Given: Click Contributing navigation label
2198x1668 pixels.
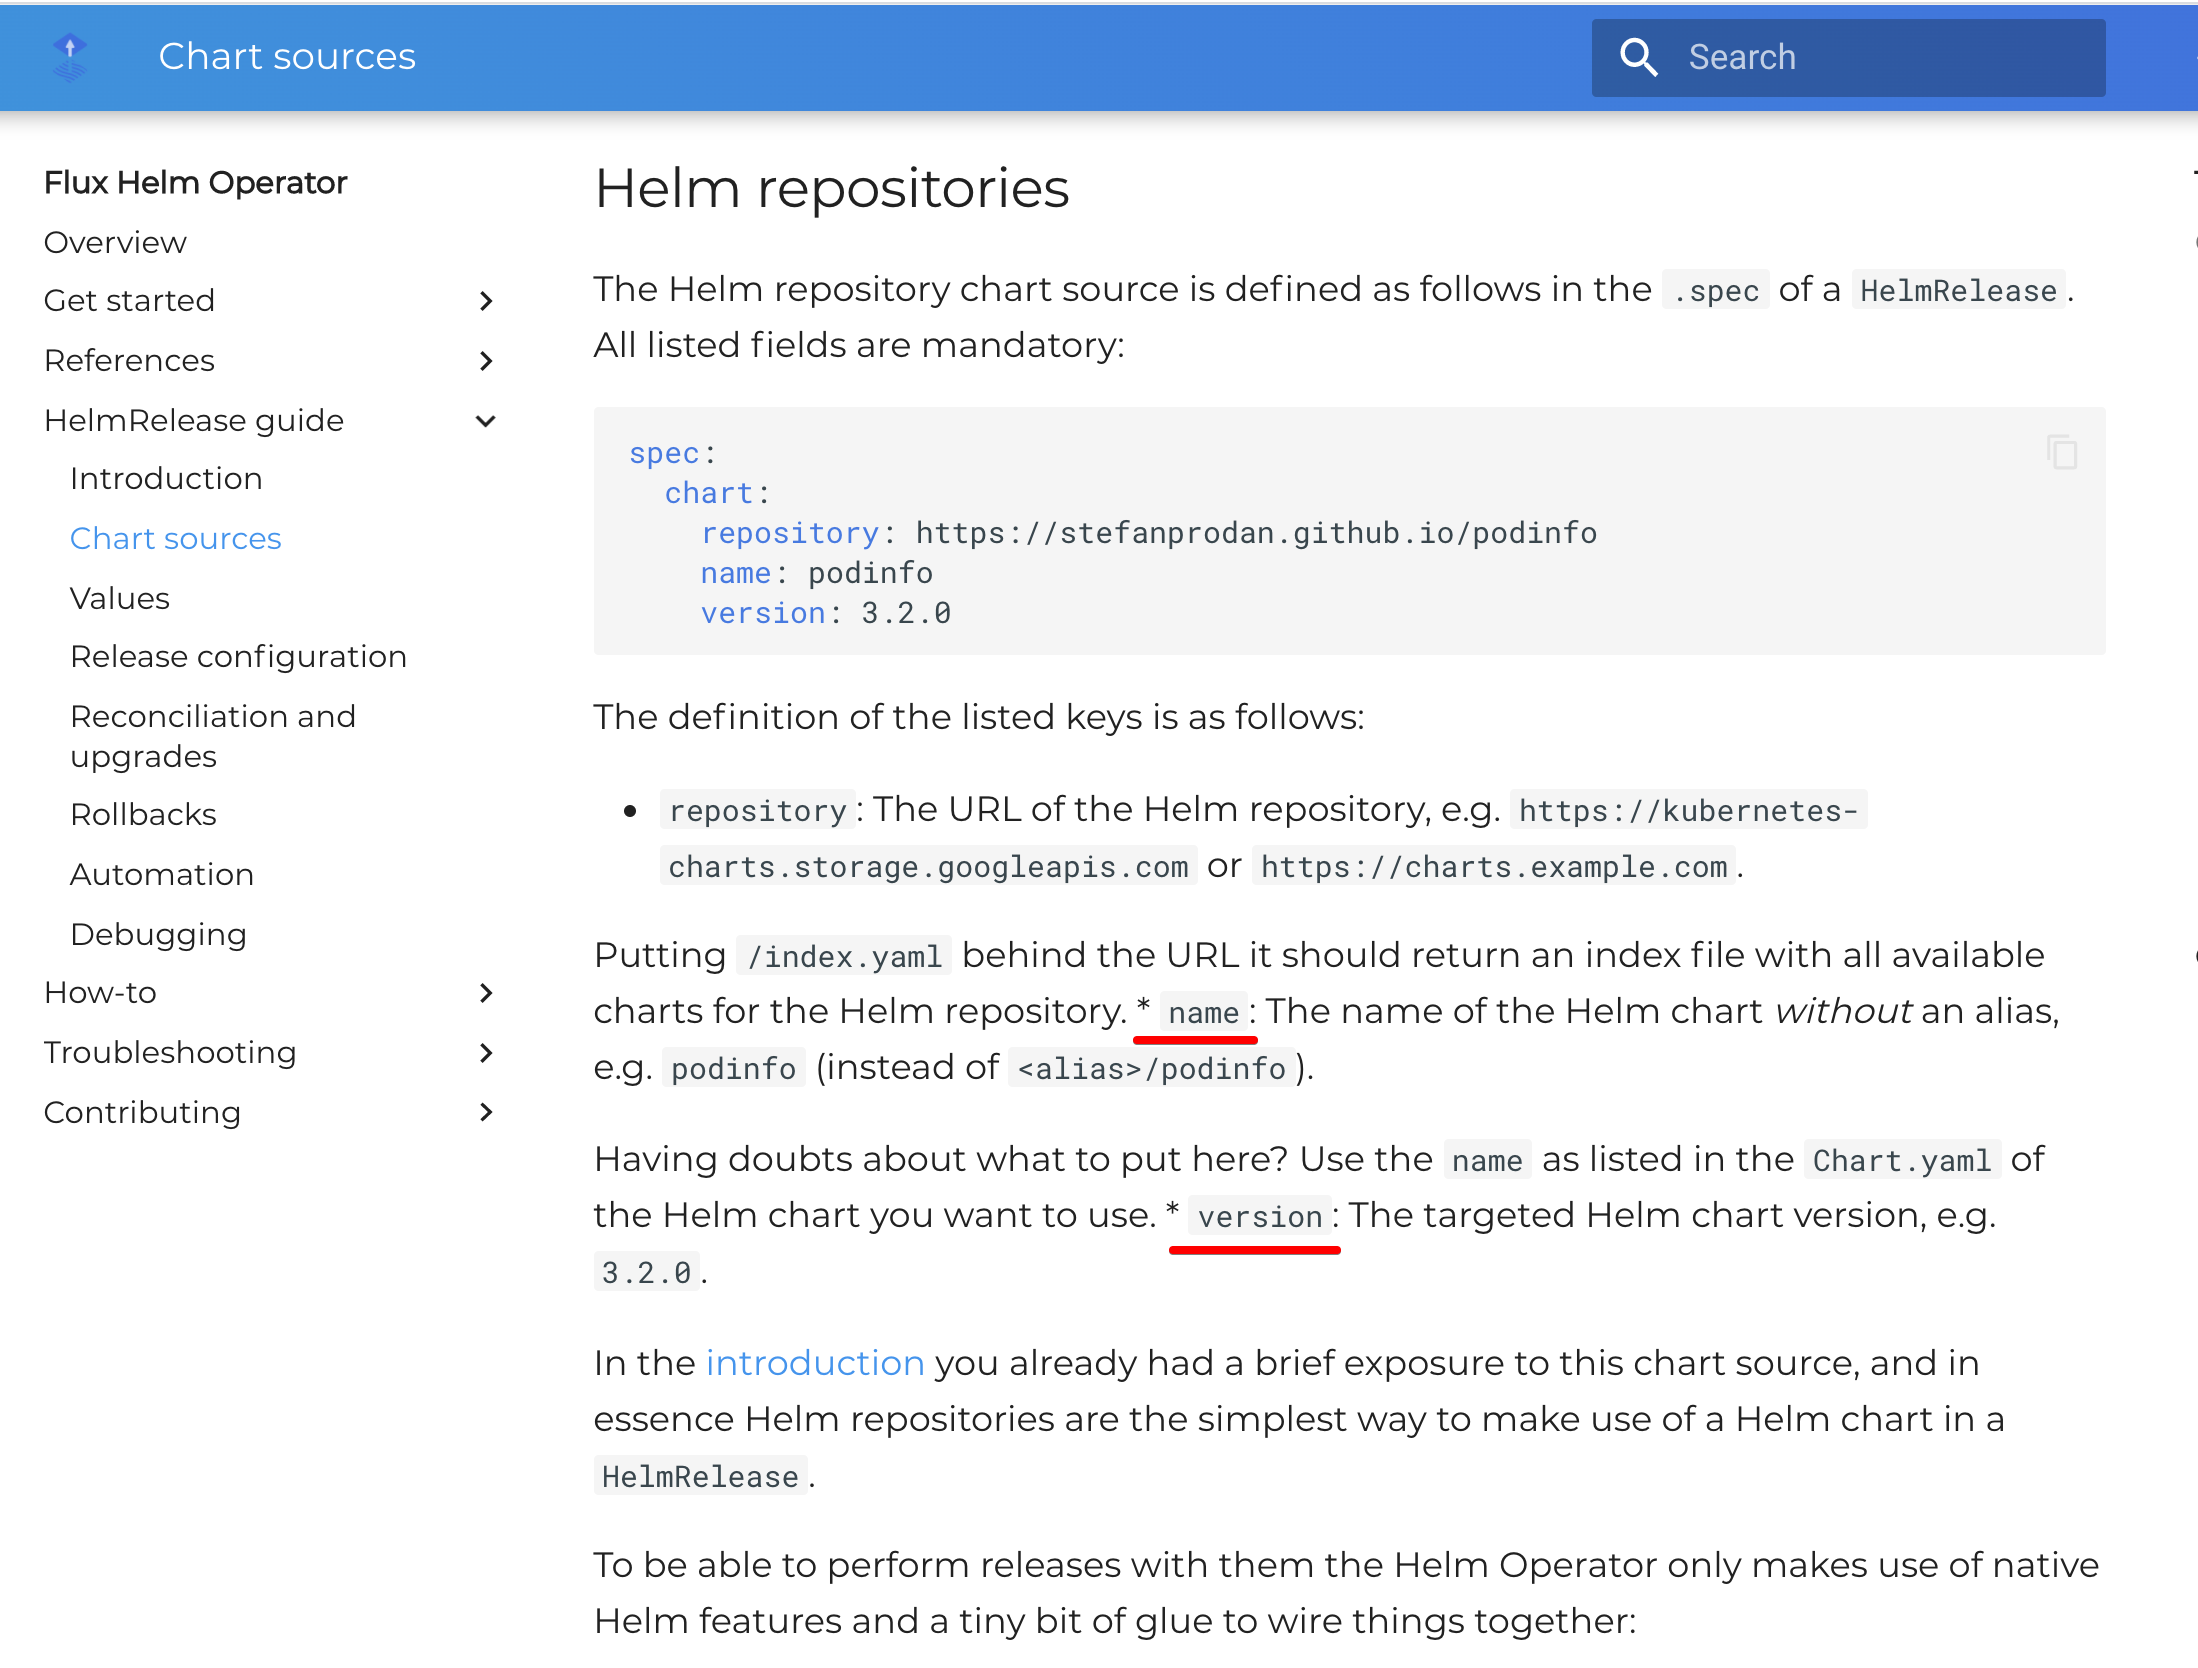Looking at the screenshot, I should coord(143,1112).
